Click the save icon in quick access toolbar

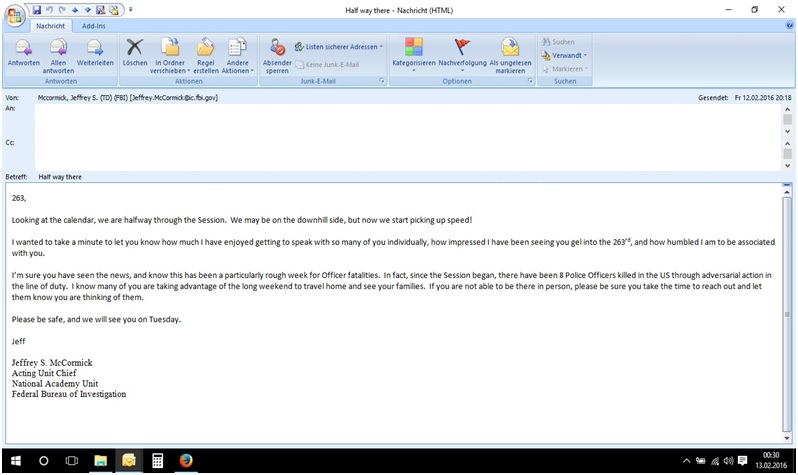click(x=37, y=10)
